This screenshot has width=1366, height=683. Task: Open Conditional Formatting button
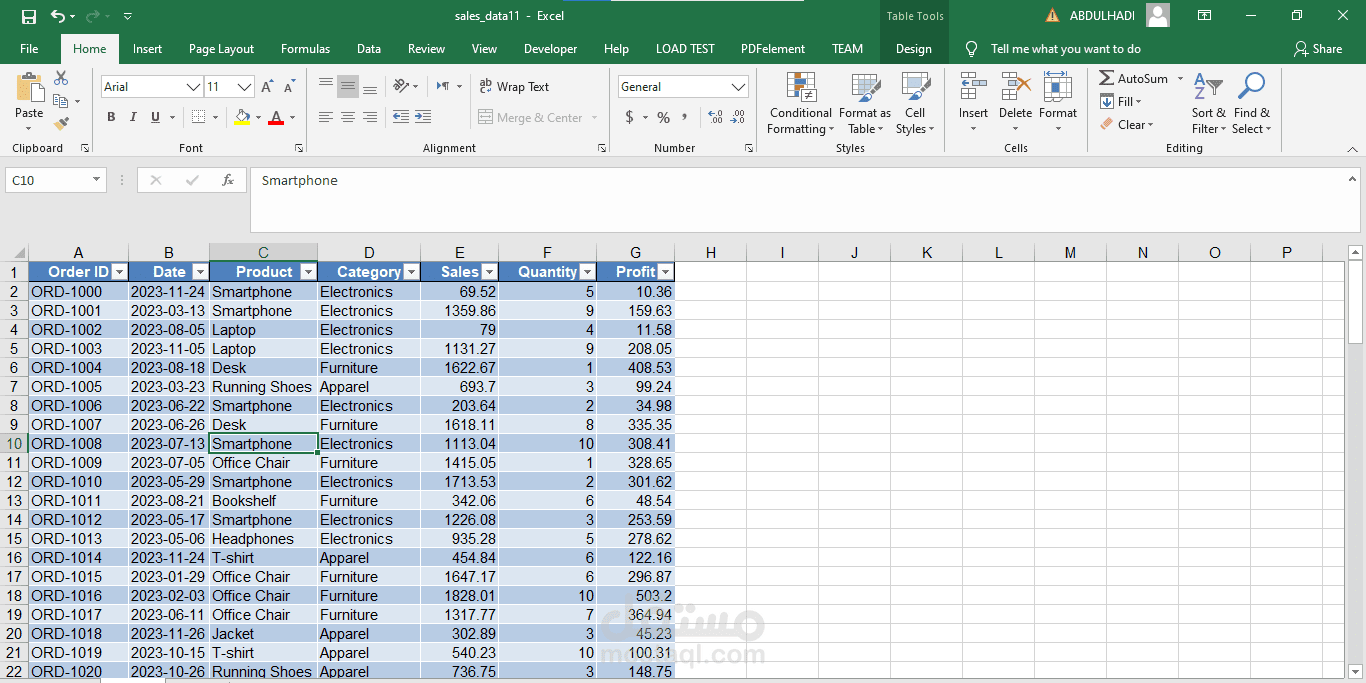tap(800, 103)
